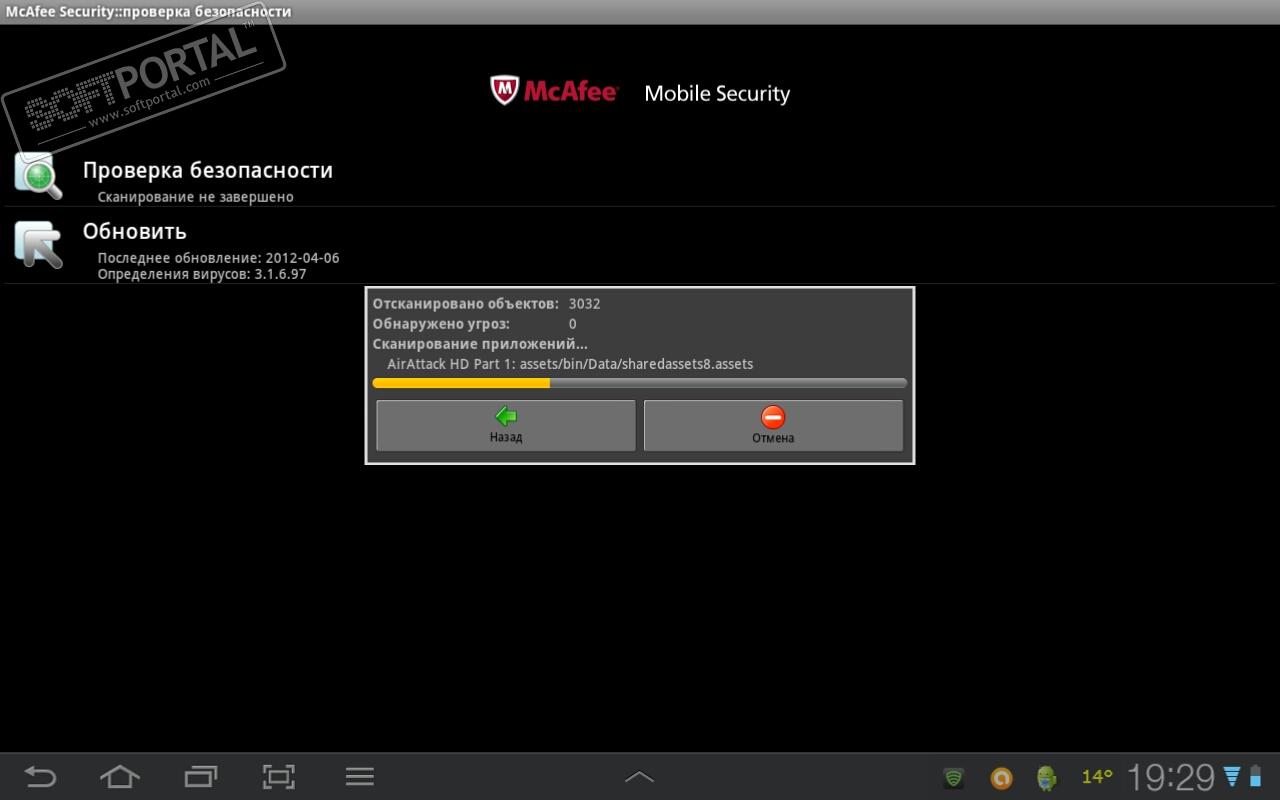Click the Отмена cancel button
Image resolution: width=1280 pixels, height=800 pixels.
point(773,425)
